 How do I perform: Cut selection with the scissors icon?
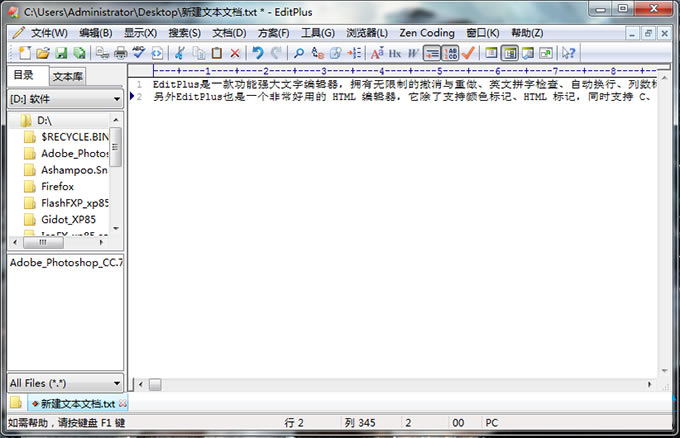[x=180, y=53]
